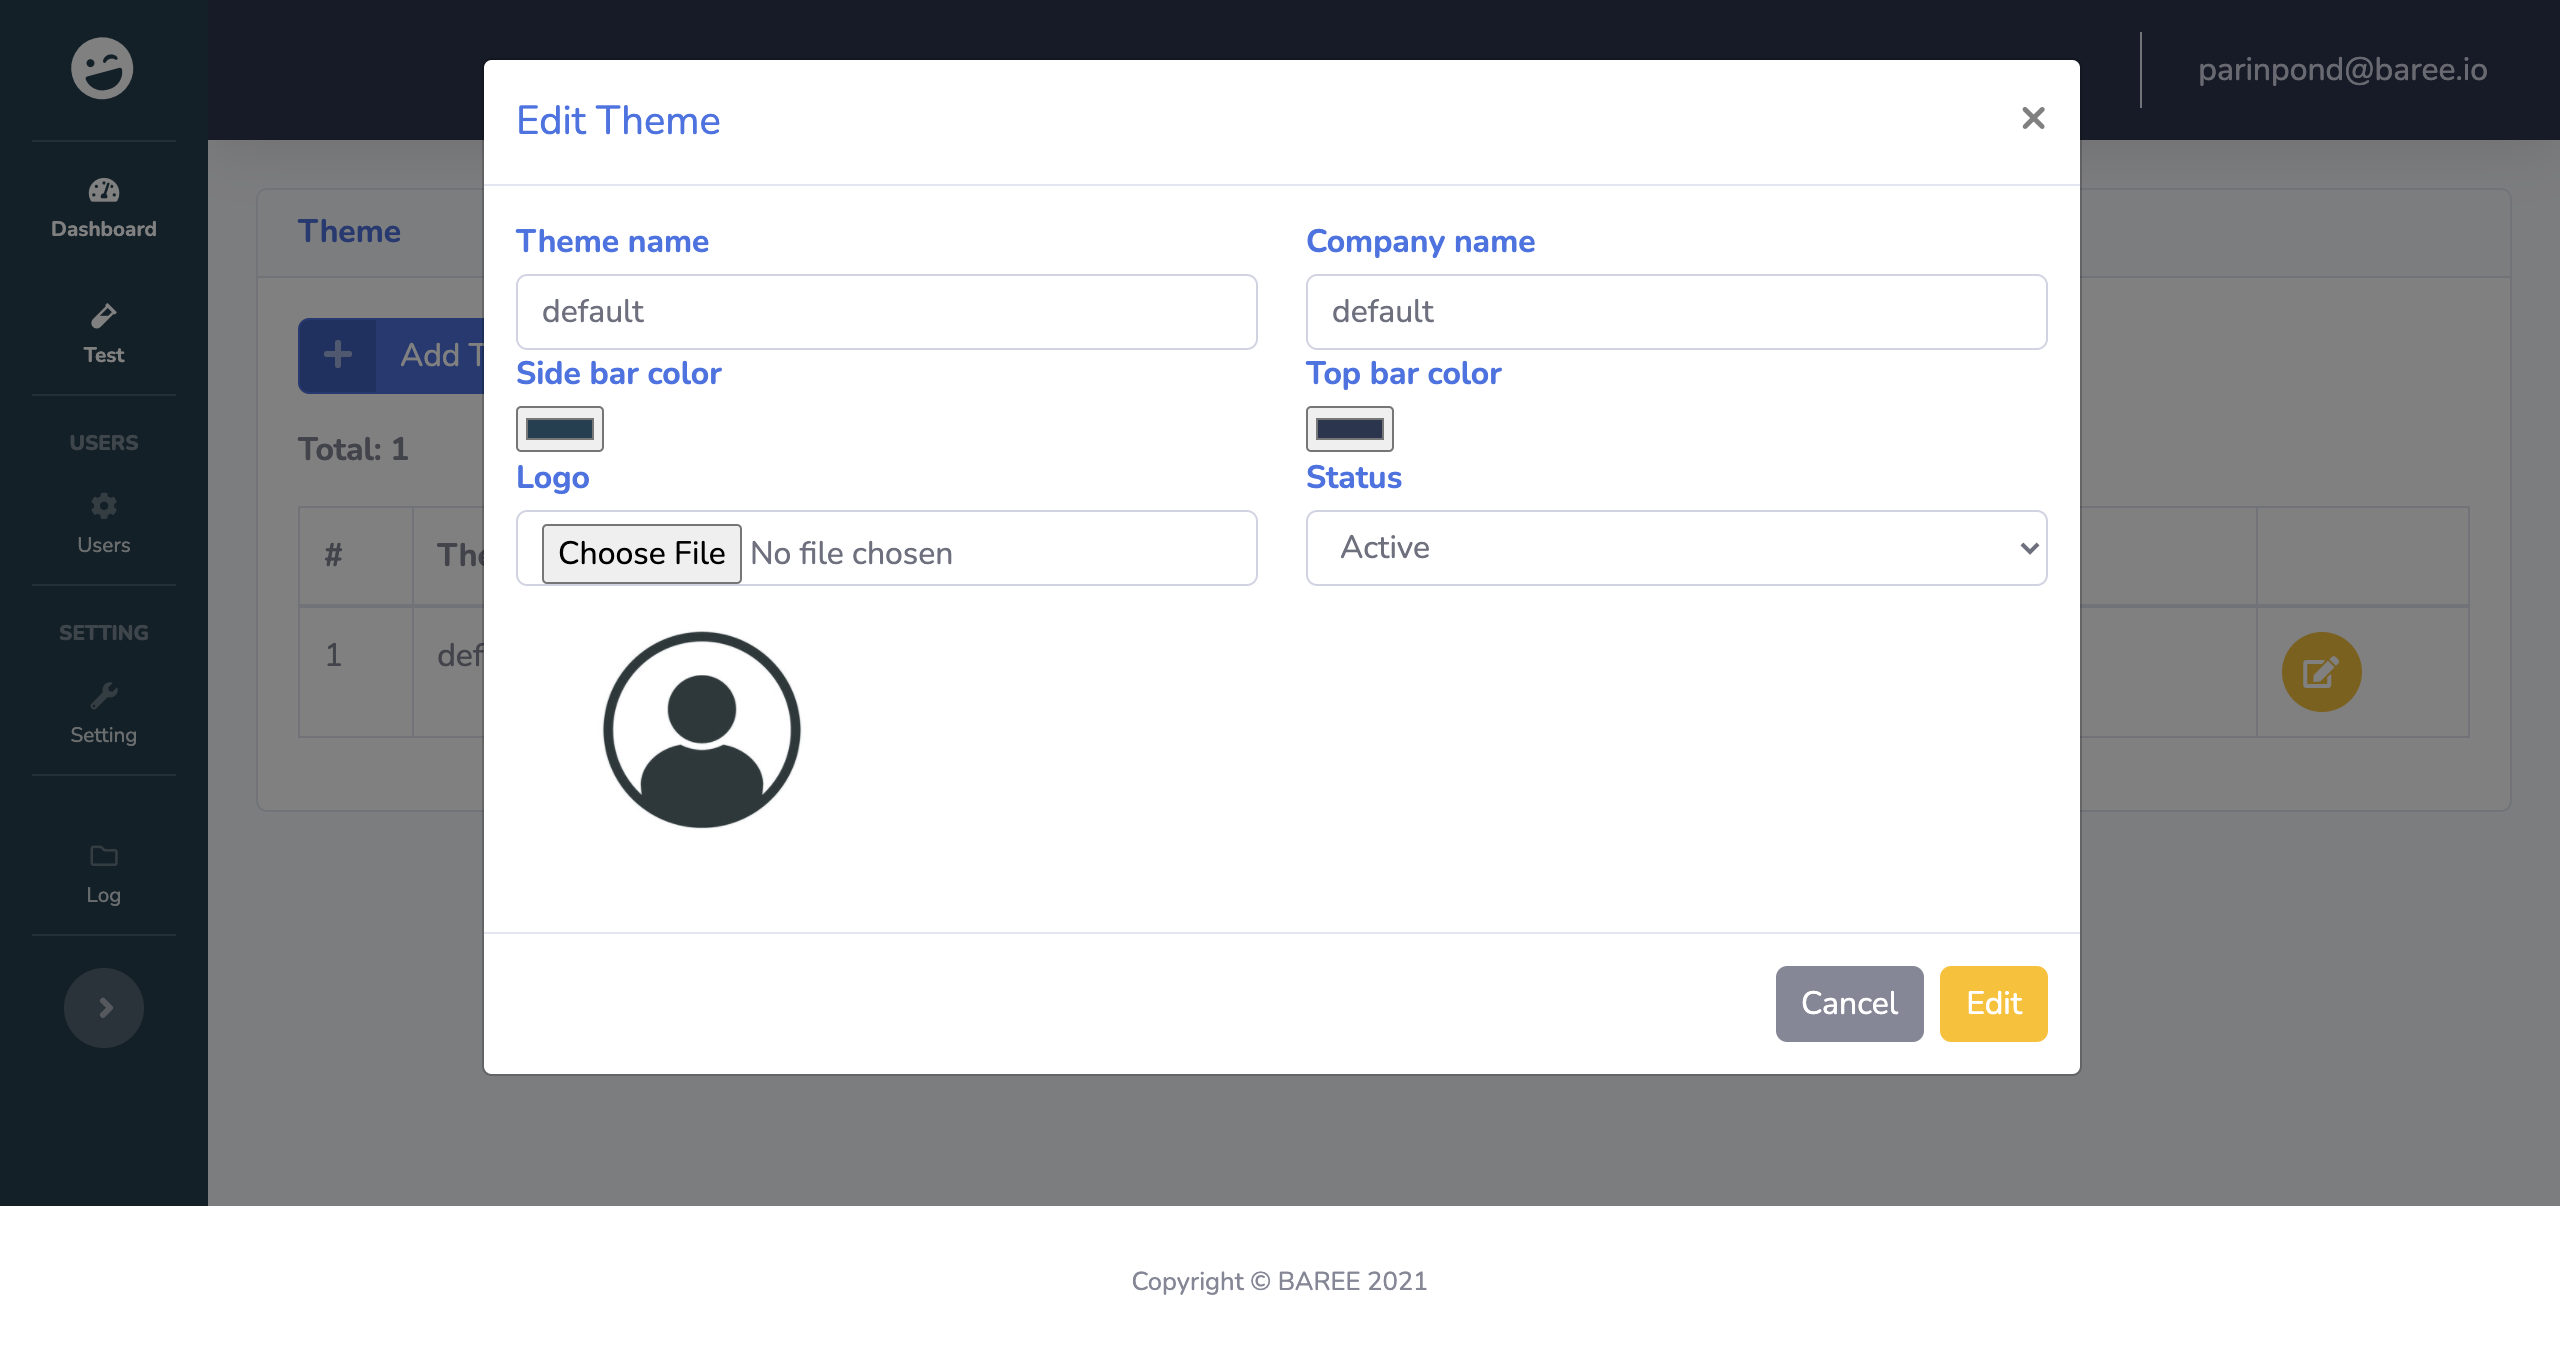Click the parinpond@baree.io account label
Image resolution: width=2560 pixels, height=1358 pixels.
2343,70
